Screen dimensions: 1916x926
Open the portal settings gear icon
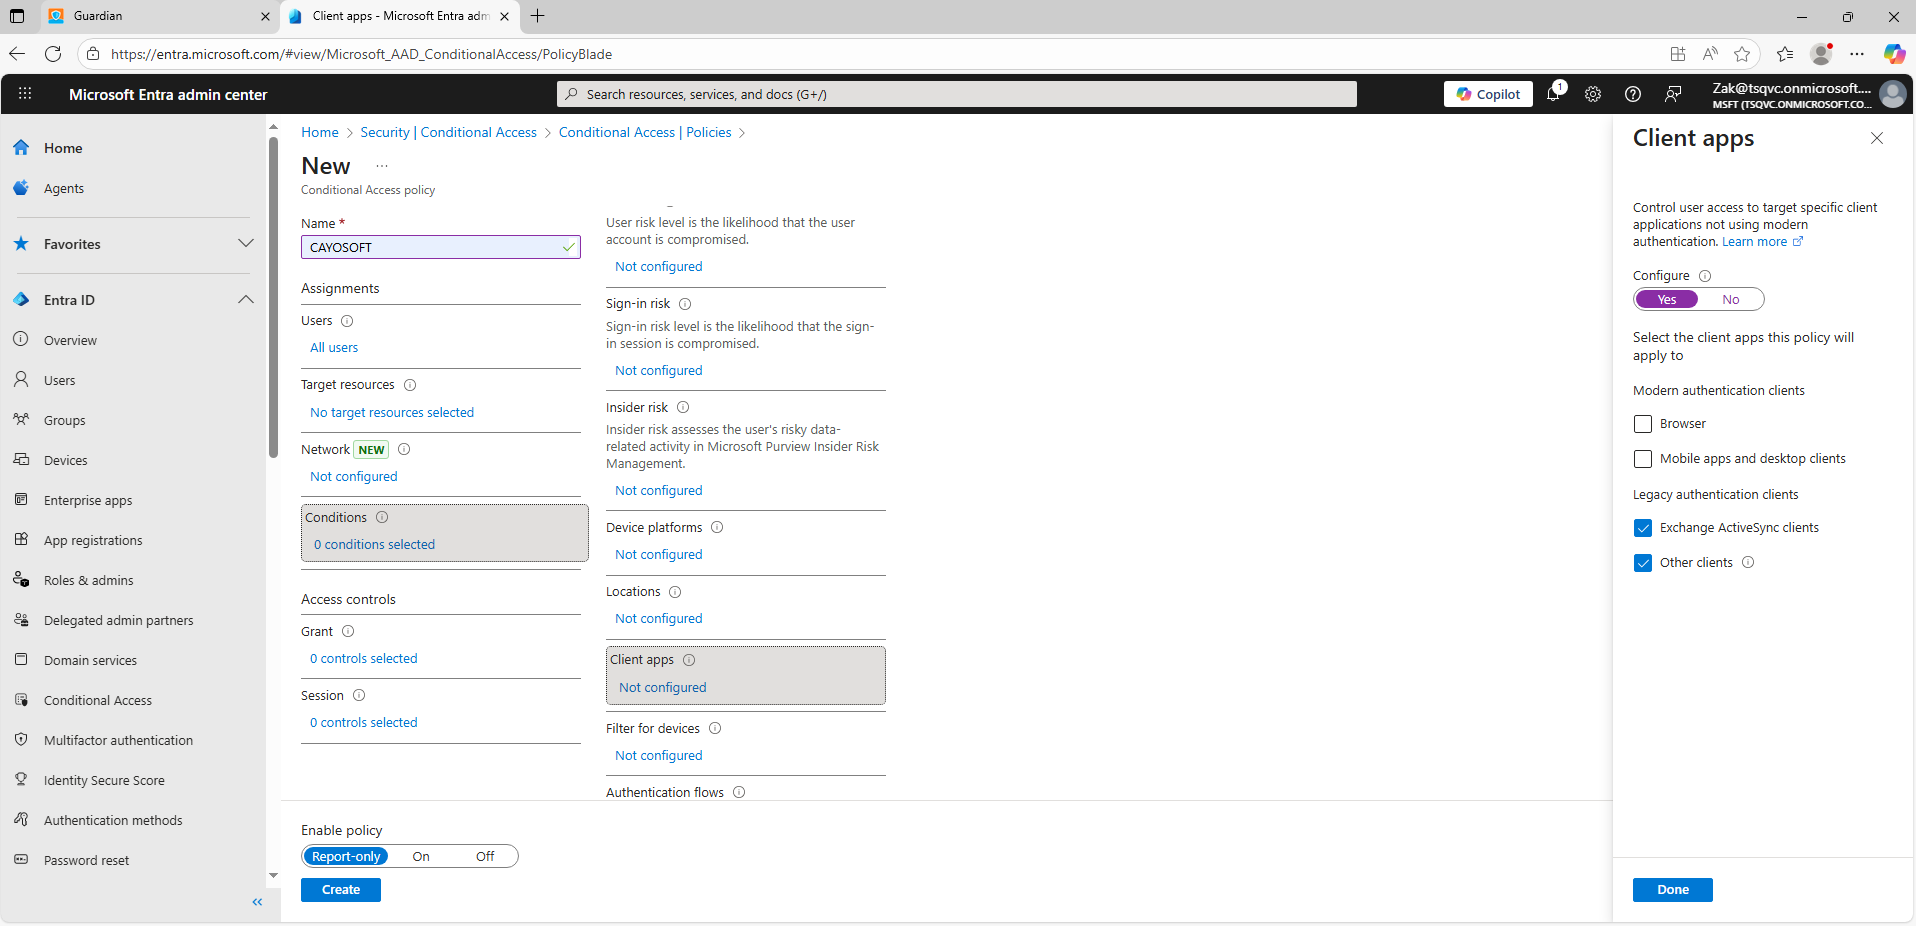coord(1593,94)
